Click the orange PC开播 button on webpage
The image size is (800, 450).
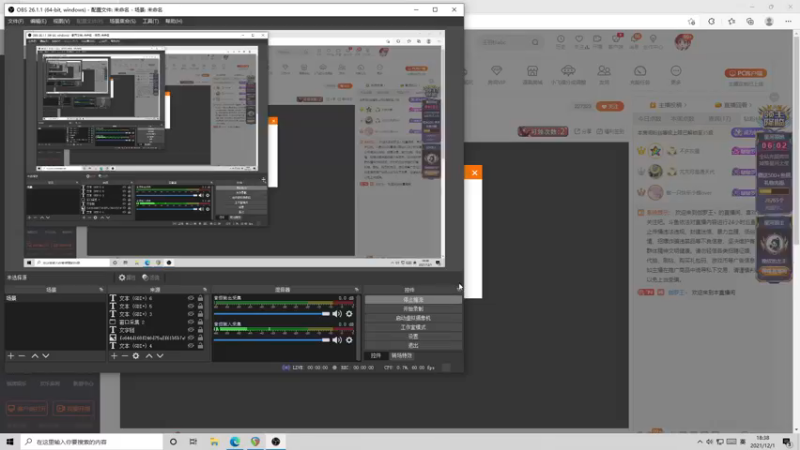745,73
